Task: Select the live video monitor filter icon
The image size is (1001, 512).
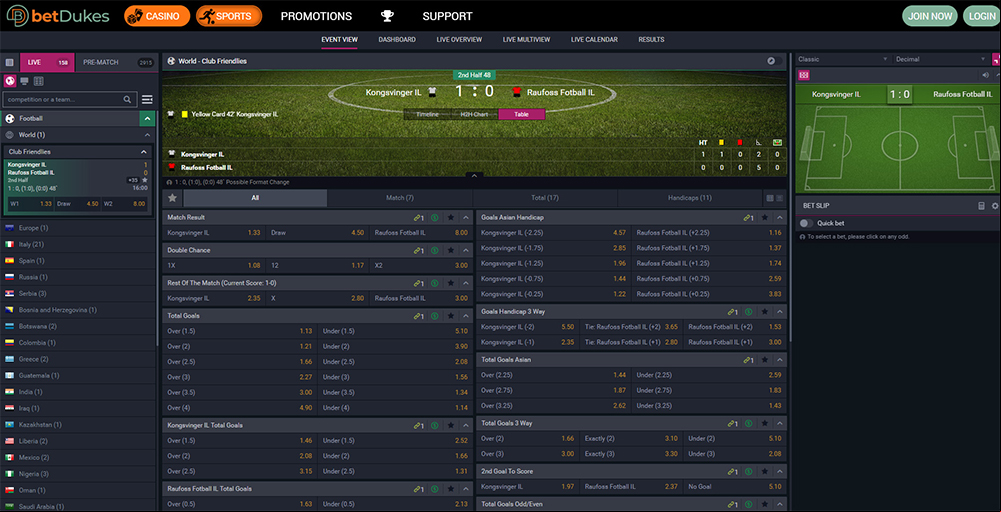Action: click(24, 81)
